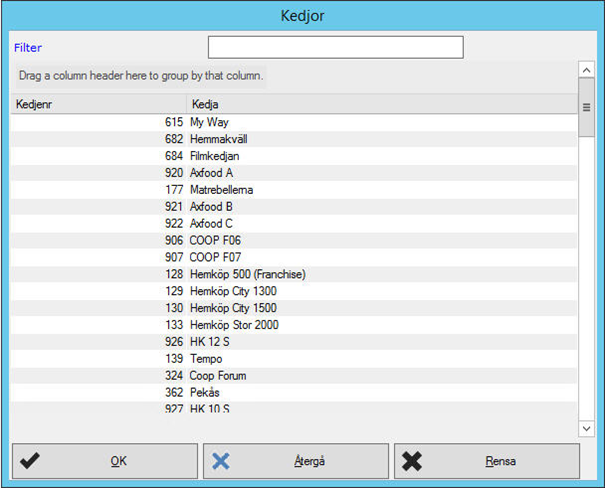Screen dimensions: 605x488
Task: Select the Hemköp City 1500 row
Action: tap(294, 308)
